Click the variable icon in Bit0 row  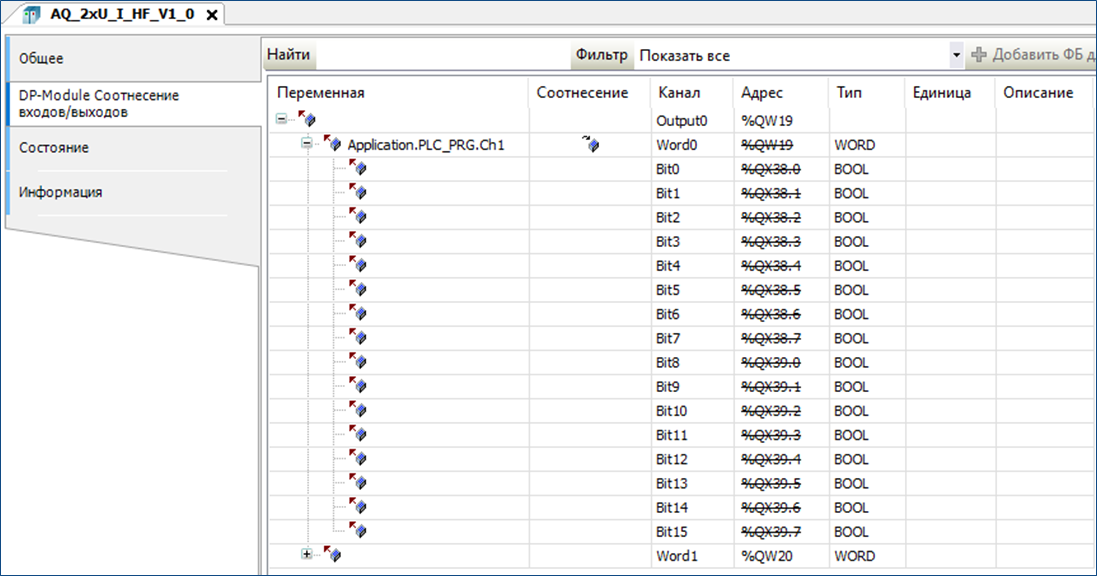358,169
